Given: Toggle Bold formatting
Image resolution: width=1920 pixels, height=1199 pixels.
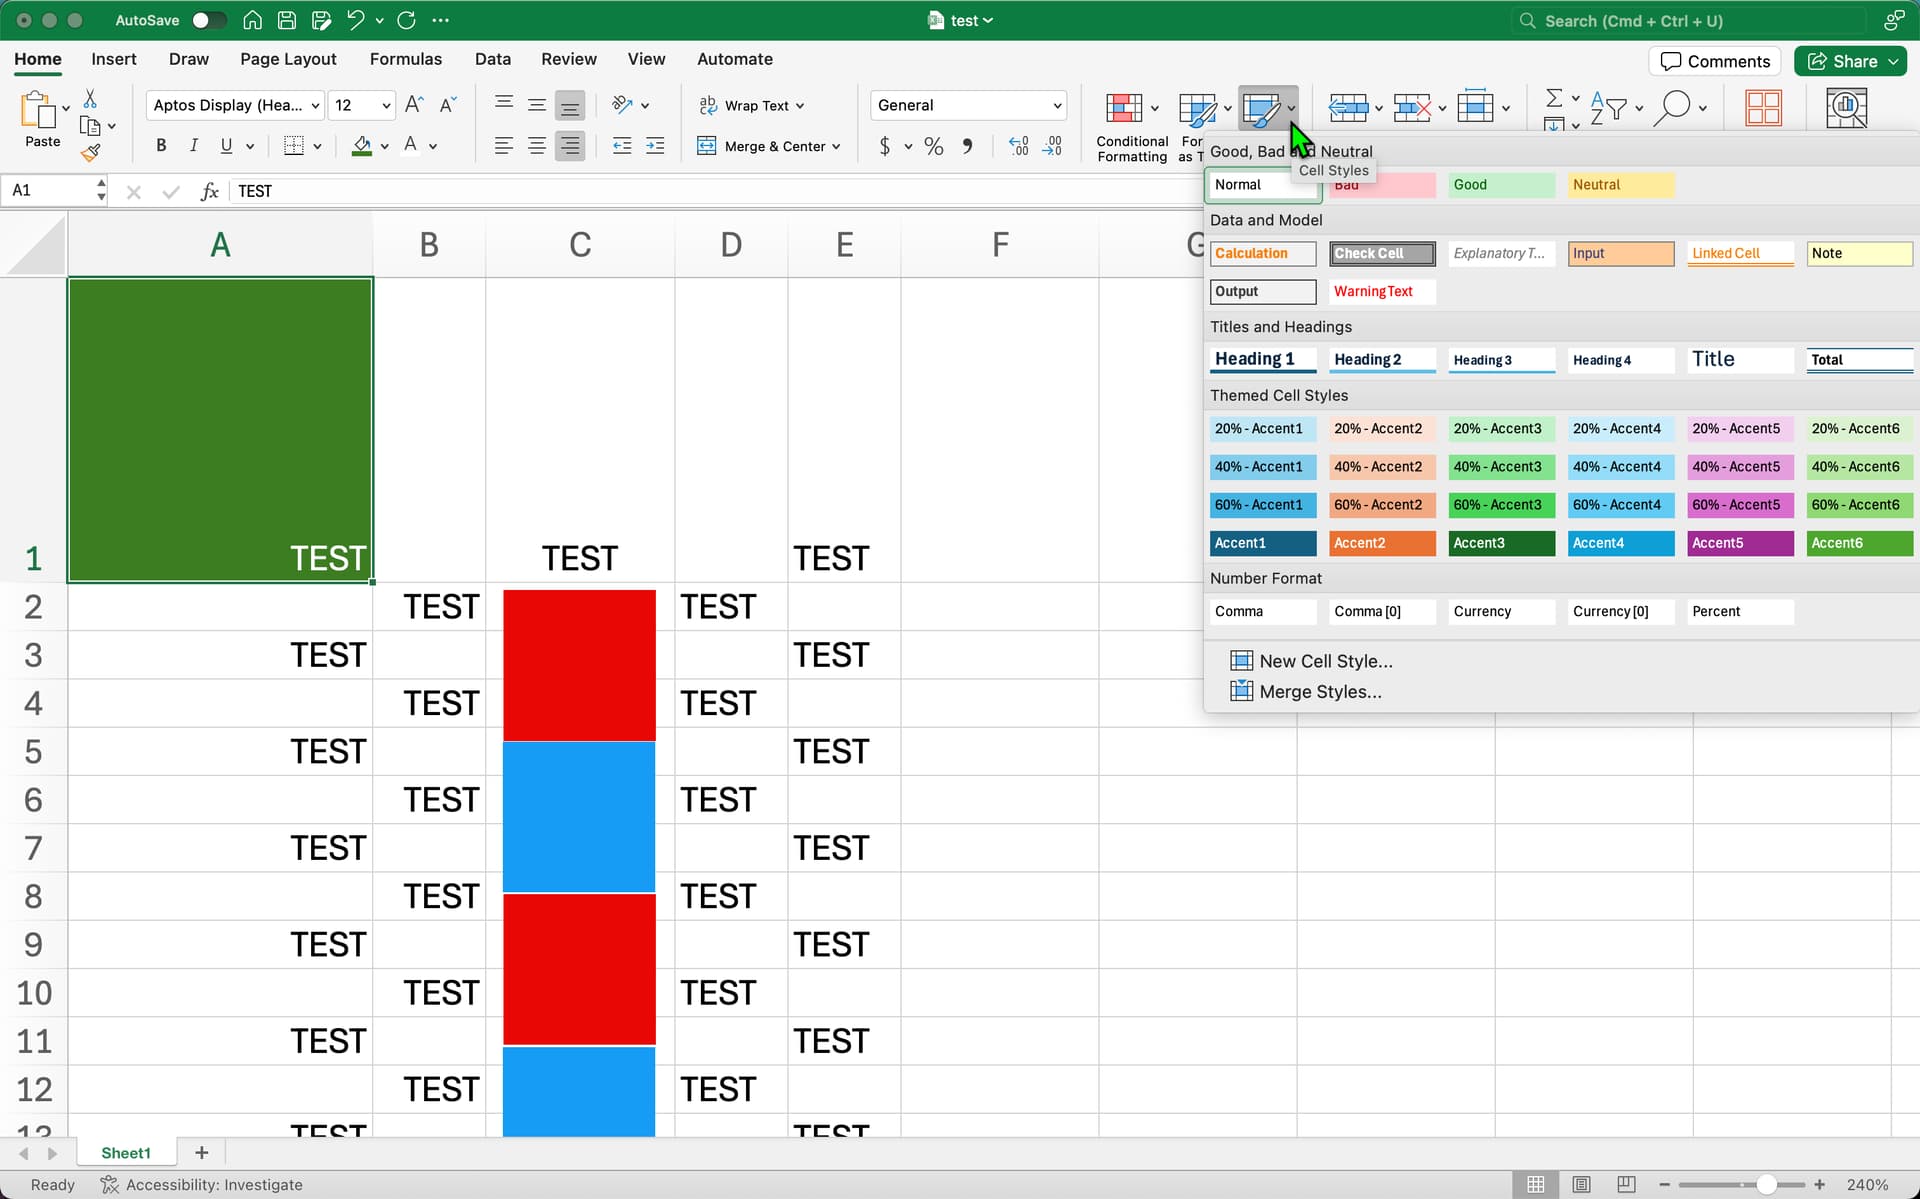Looking at the screenshot, I should [x=161, y=146].
